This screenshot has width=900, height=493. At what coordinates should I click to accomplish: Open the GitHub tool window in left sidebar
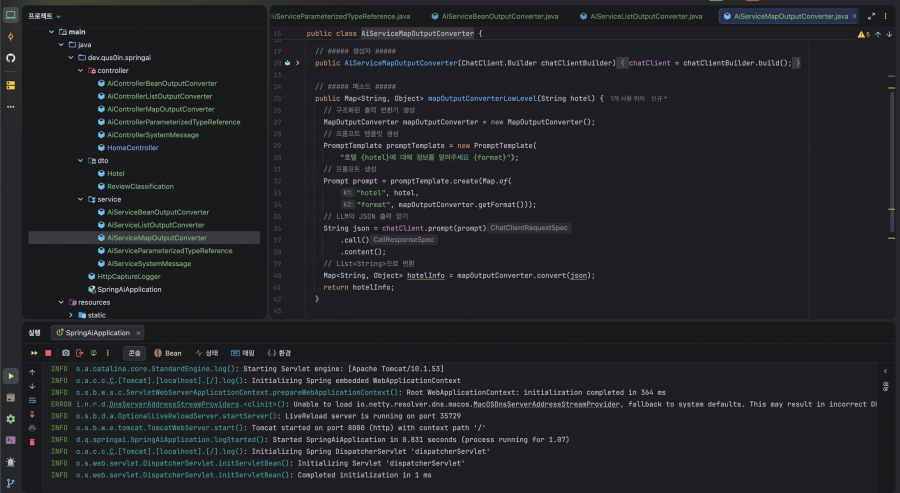click(11, 58)
